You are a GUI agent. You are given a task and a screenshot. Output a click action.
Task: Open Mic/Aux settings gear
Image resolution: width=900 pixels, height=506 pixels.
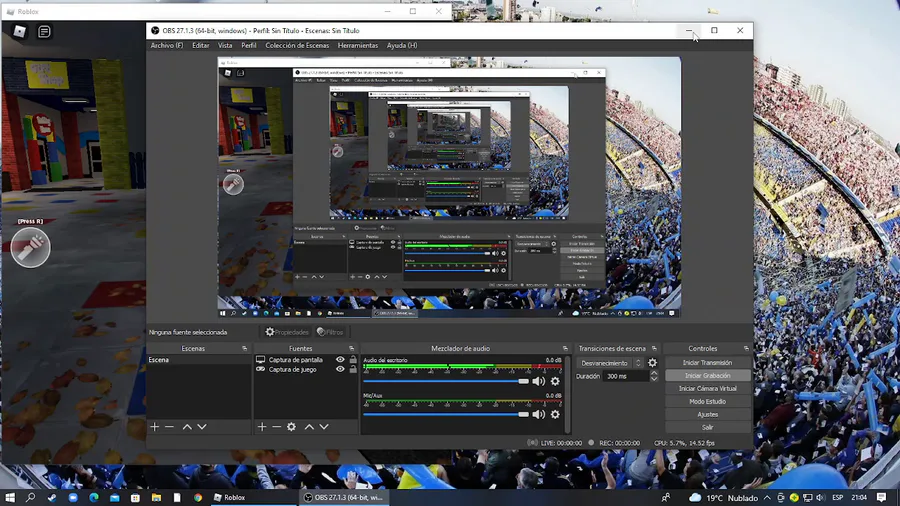point(555,414)
